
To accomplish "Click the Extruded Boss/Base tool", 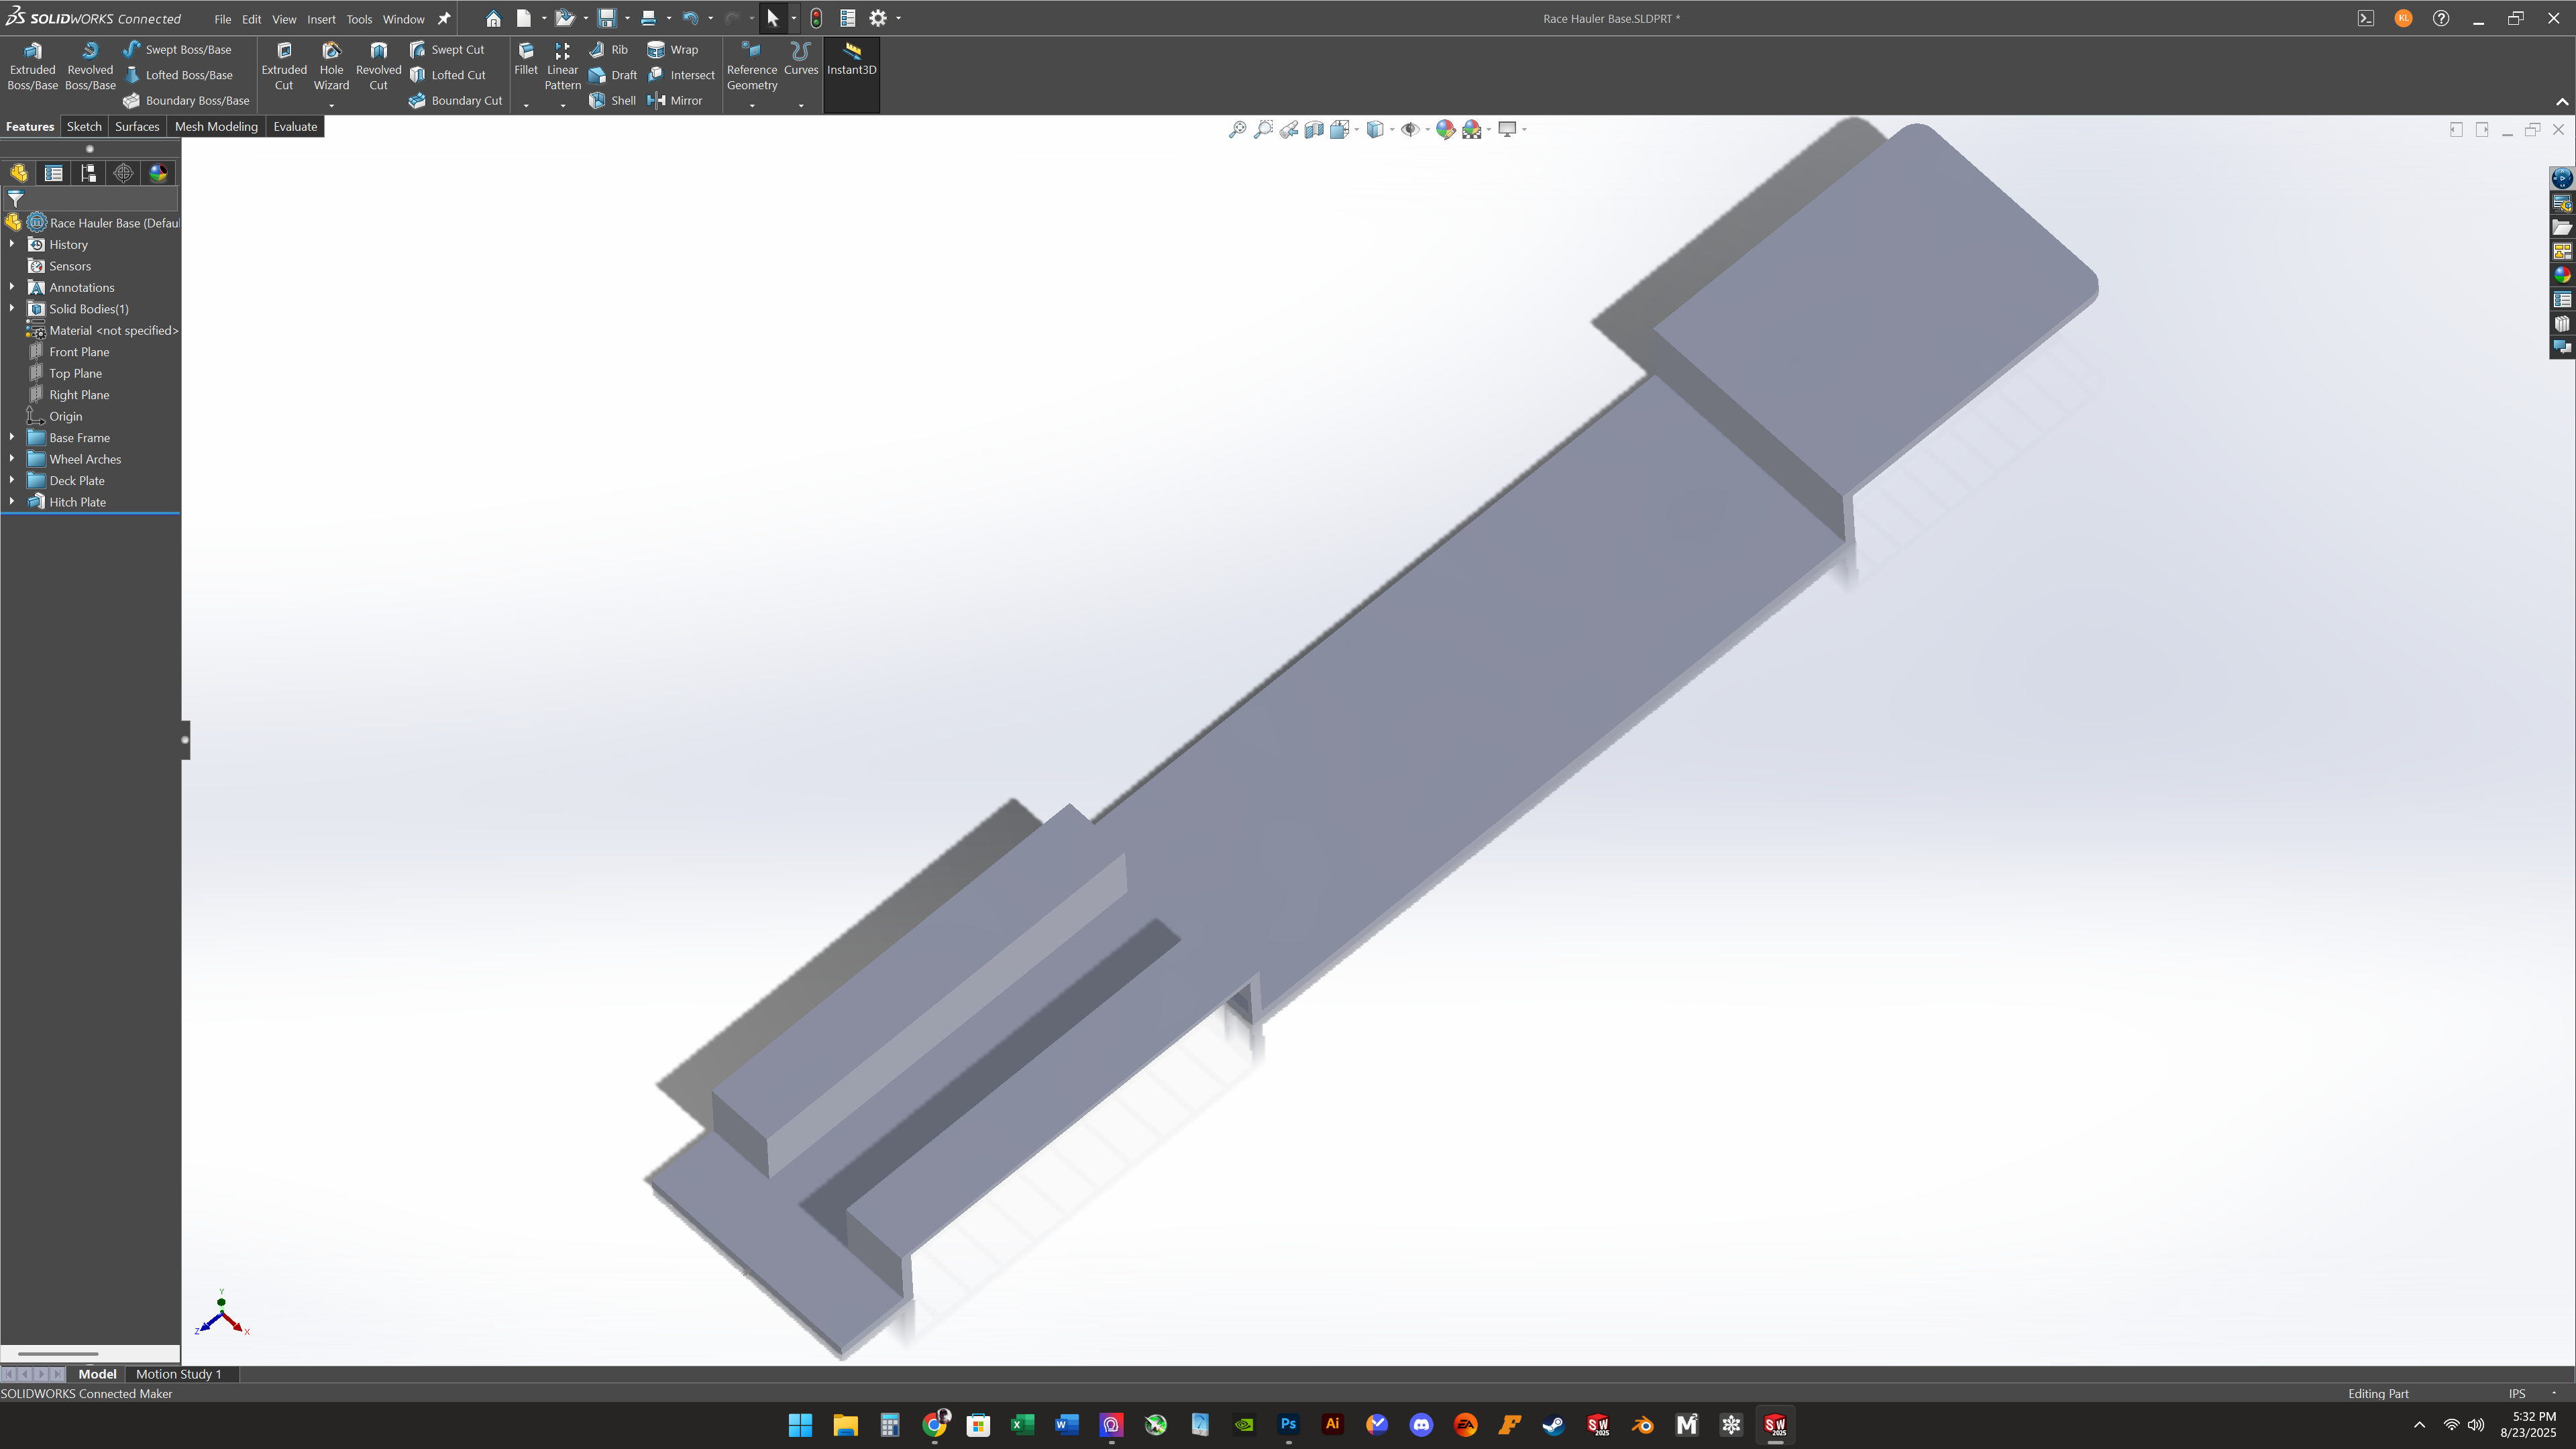I will pos(32,66).
